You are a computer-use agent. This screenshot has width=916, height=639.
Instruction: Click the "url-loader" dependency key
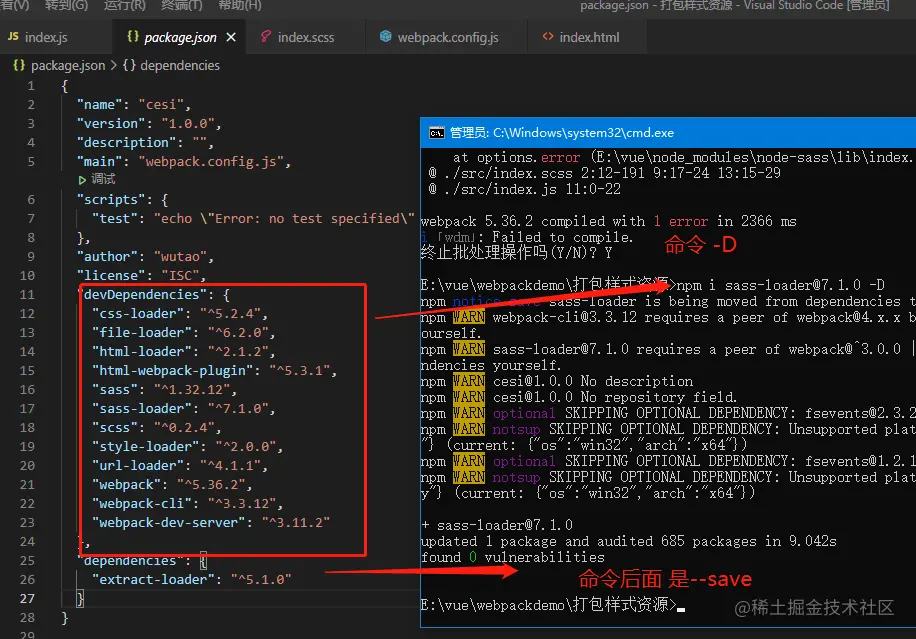138,466
